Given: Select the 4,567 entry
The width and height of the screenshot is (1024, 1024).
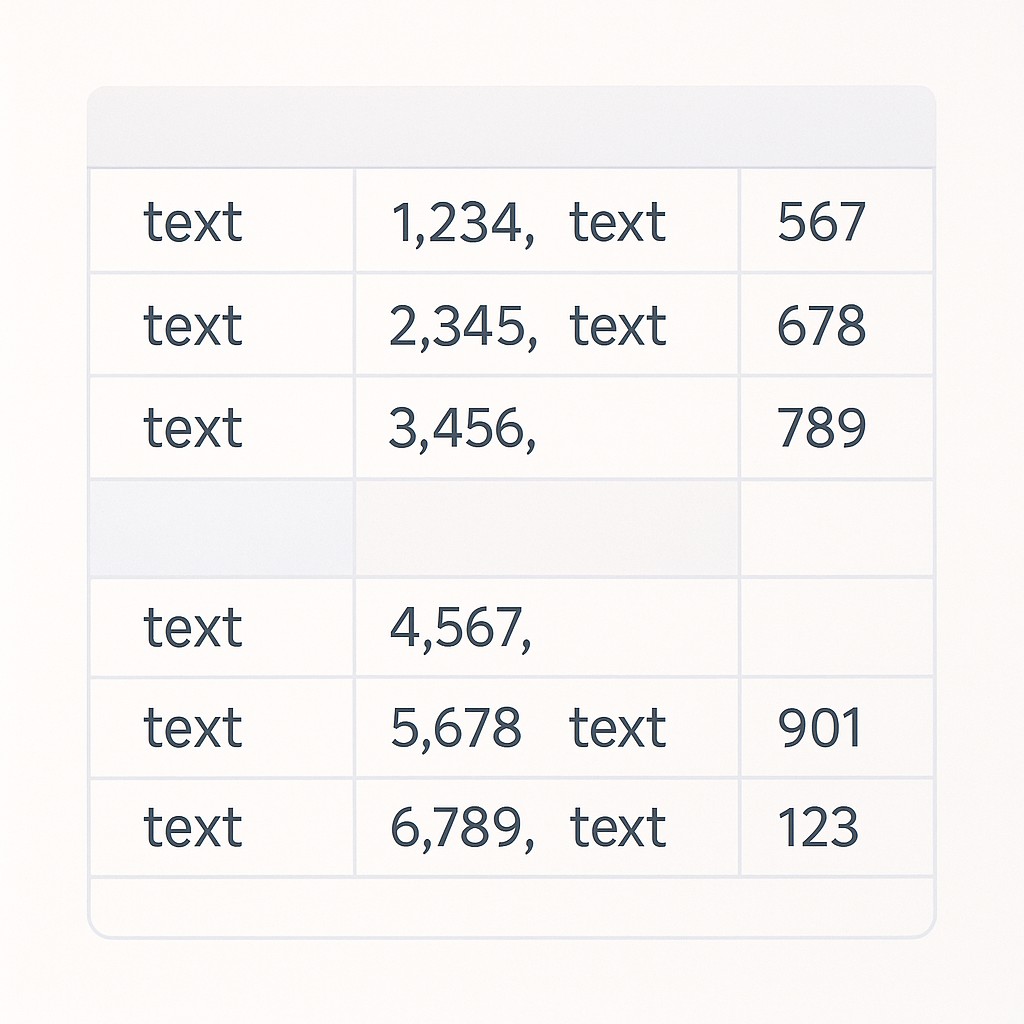Looking at the screenshot, I should click(461, 628).
